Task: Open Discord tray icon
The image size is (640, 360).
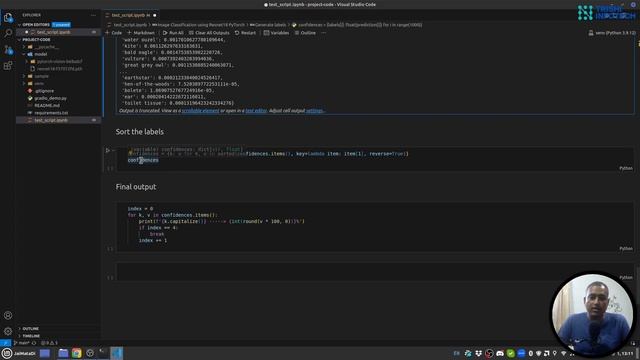Action: click(x=500, y=353)
